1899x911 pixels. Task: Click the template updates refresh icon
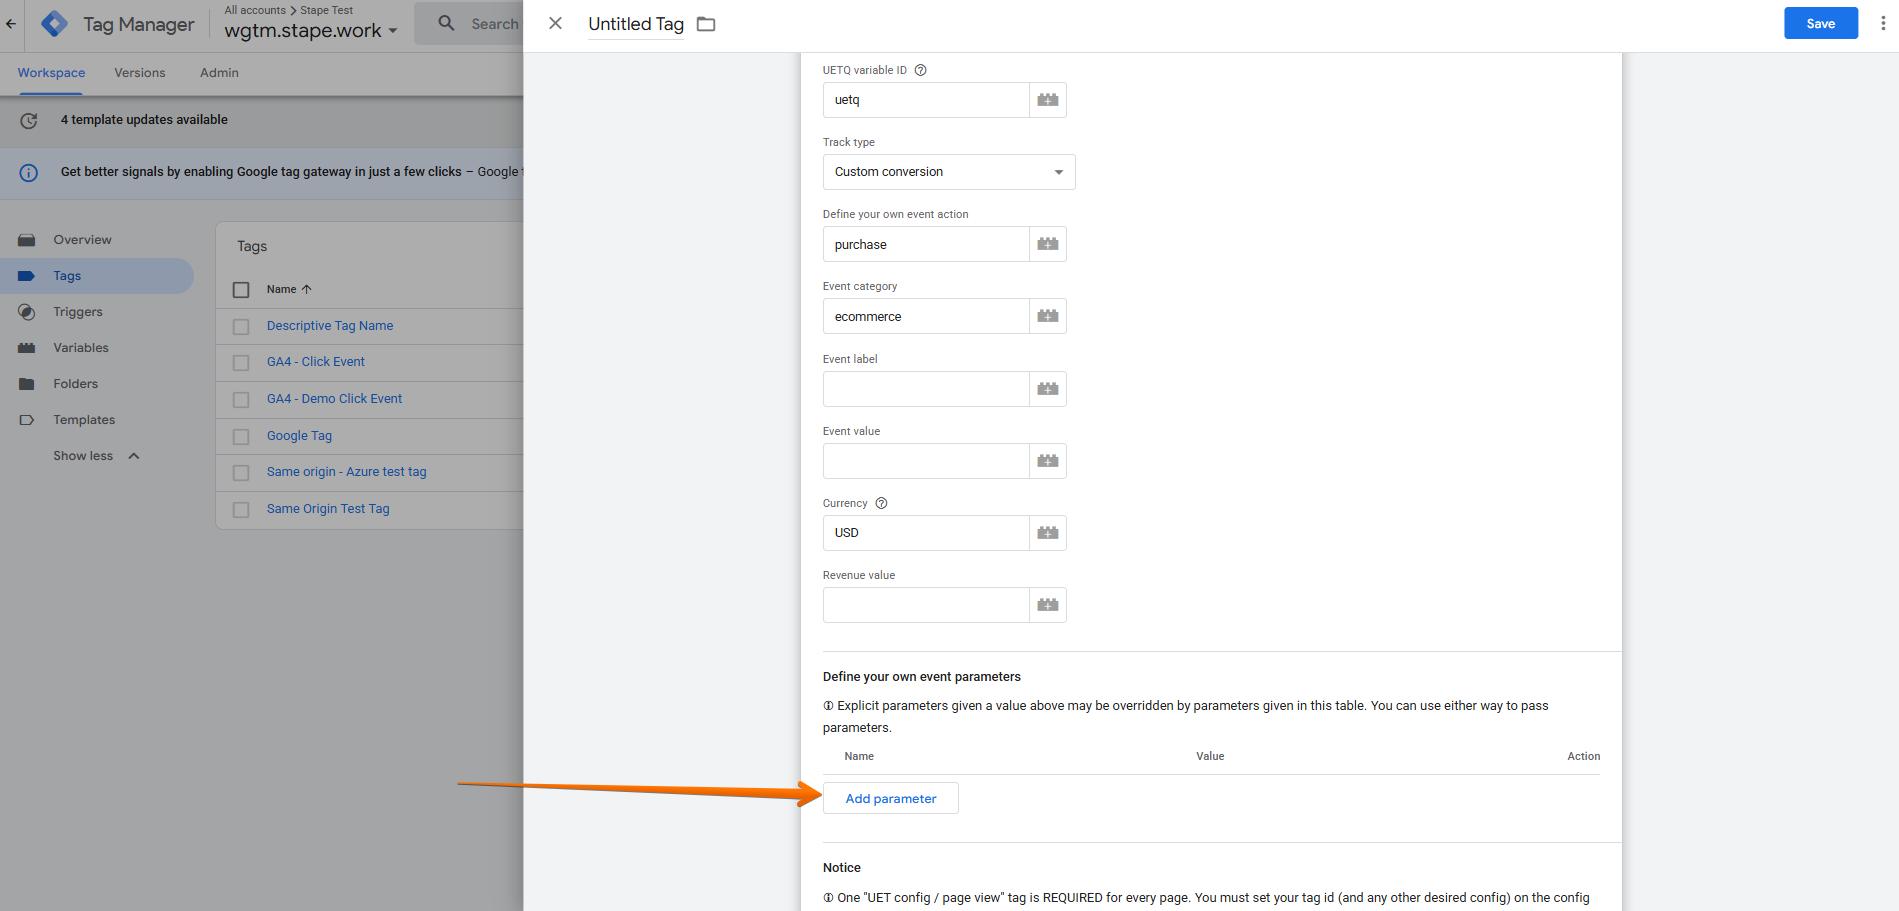(29, 120)
